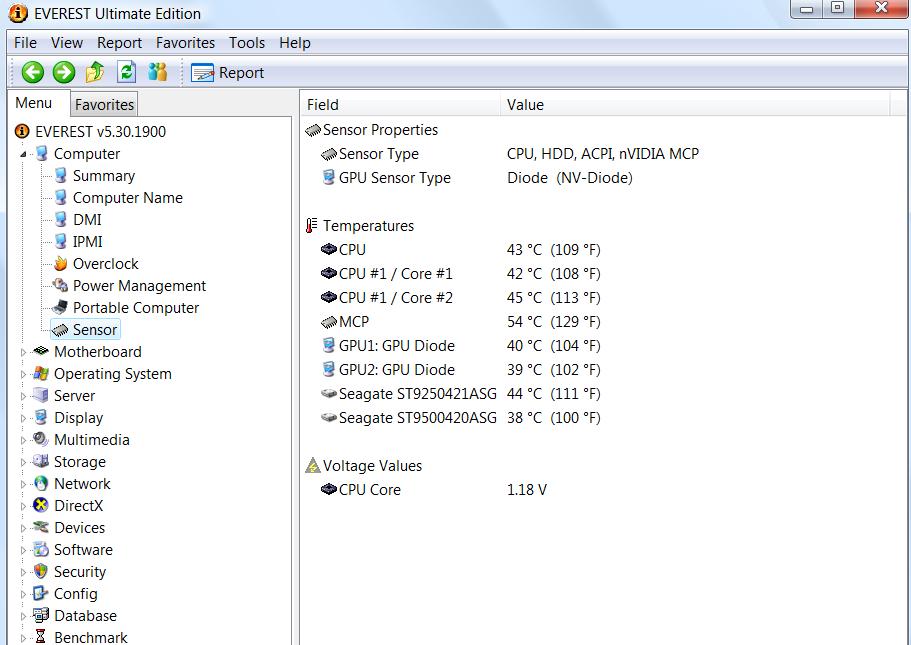This screenshot has width=911, height=645.
Task: Click the Database icon in the tree
Action: point(41,615)
